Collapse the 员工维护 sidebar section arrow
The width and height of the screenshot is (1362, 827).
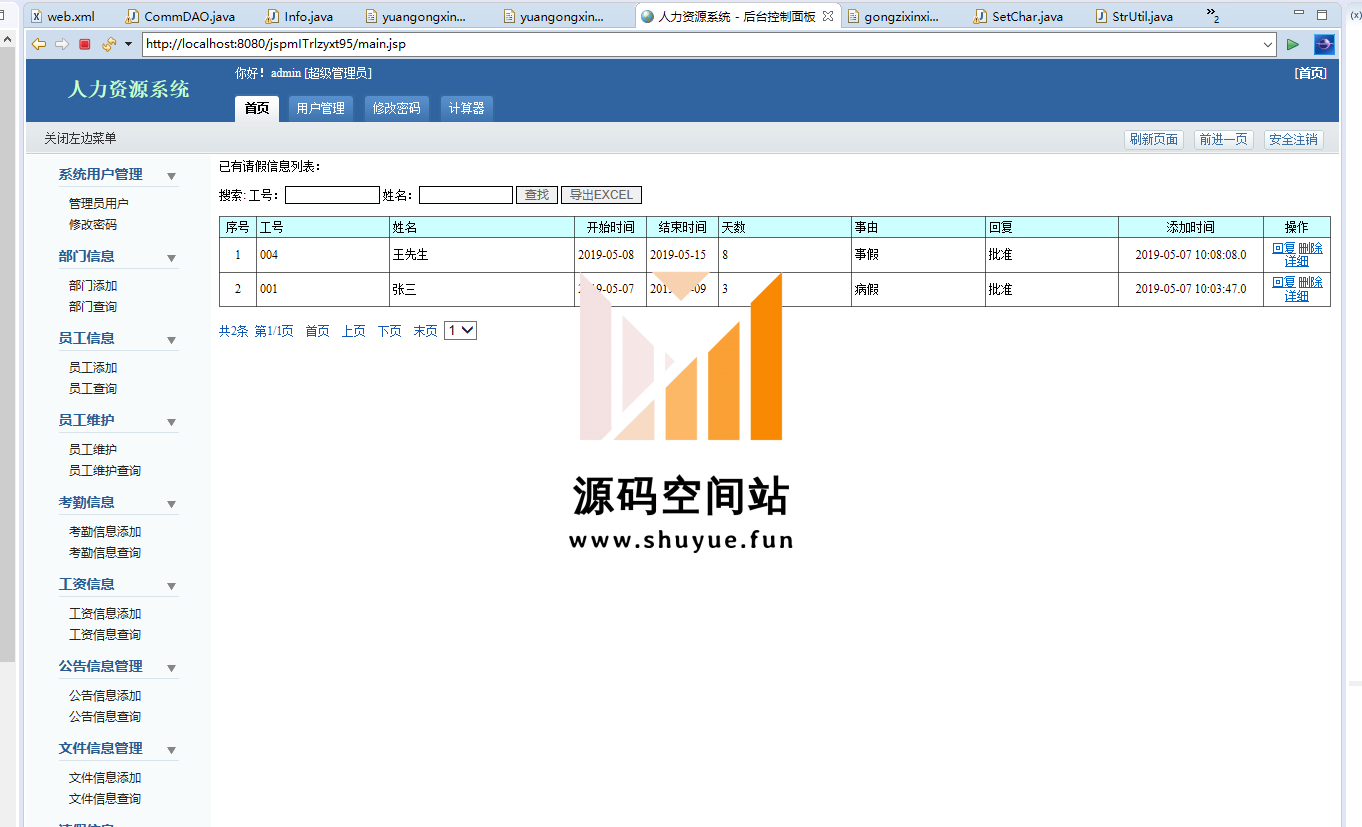171,422
